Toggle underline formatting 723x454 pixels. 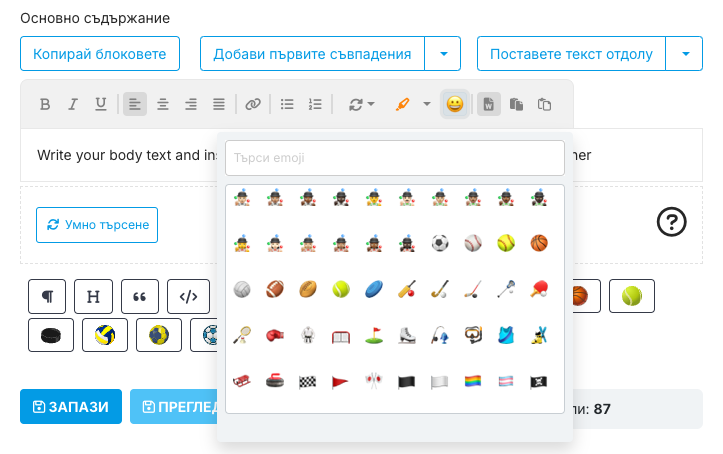101,104
